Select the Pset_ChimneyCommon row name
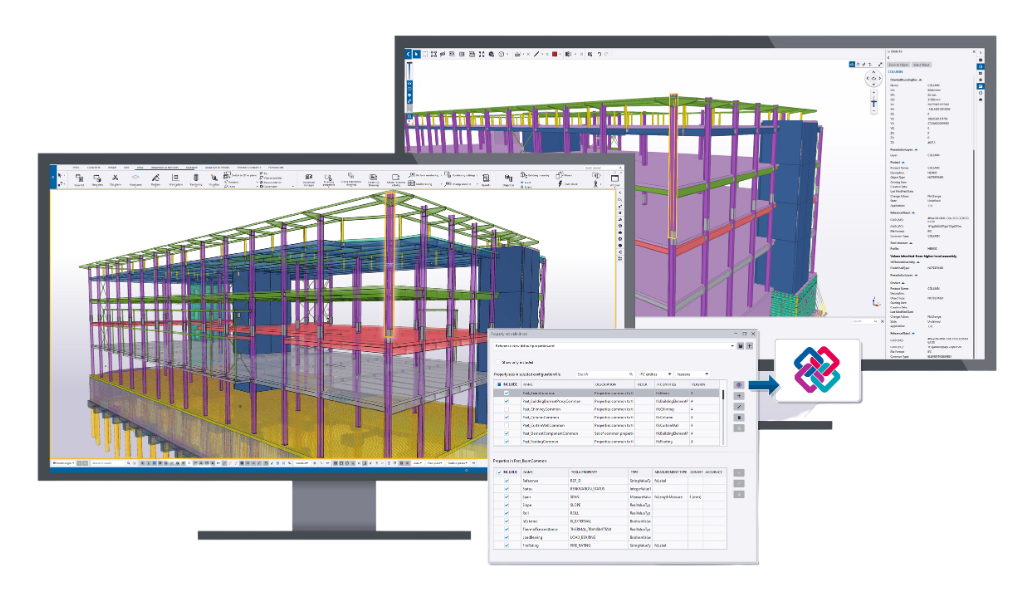 tap(542, 410)
